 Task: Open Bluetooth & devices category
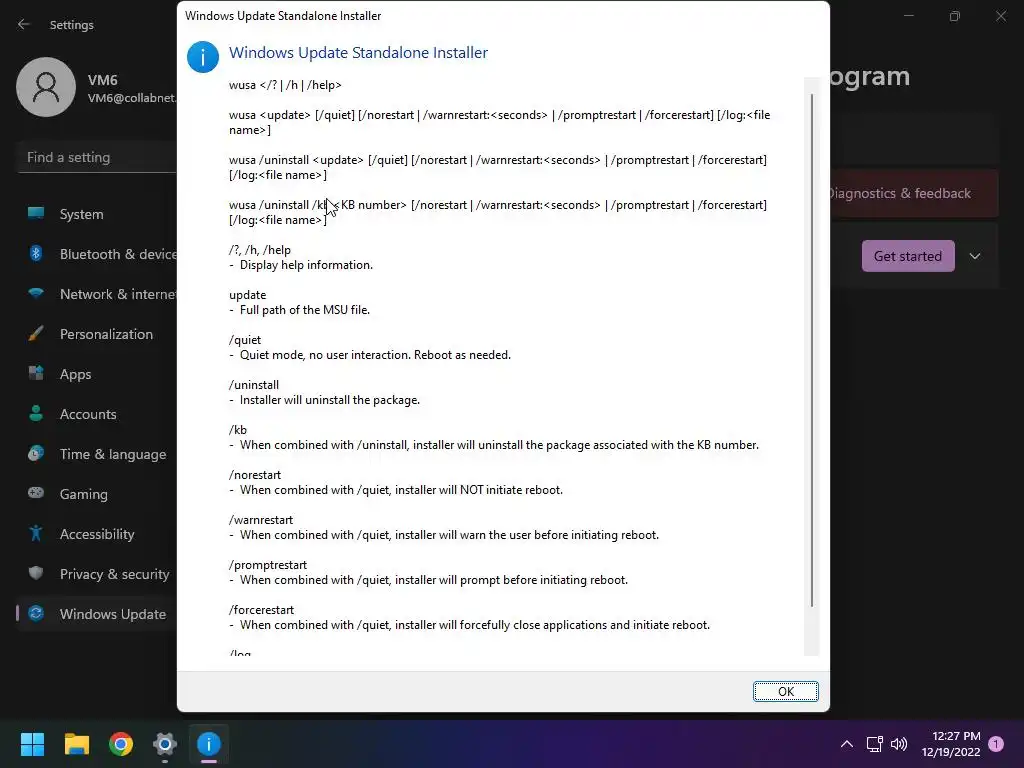point(98,254)
